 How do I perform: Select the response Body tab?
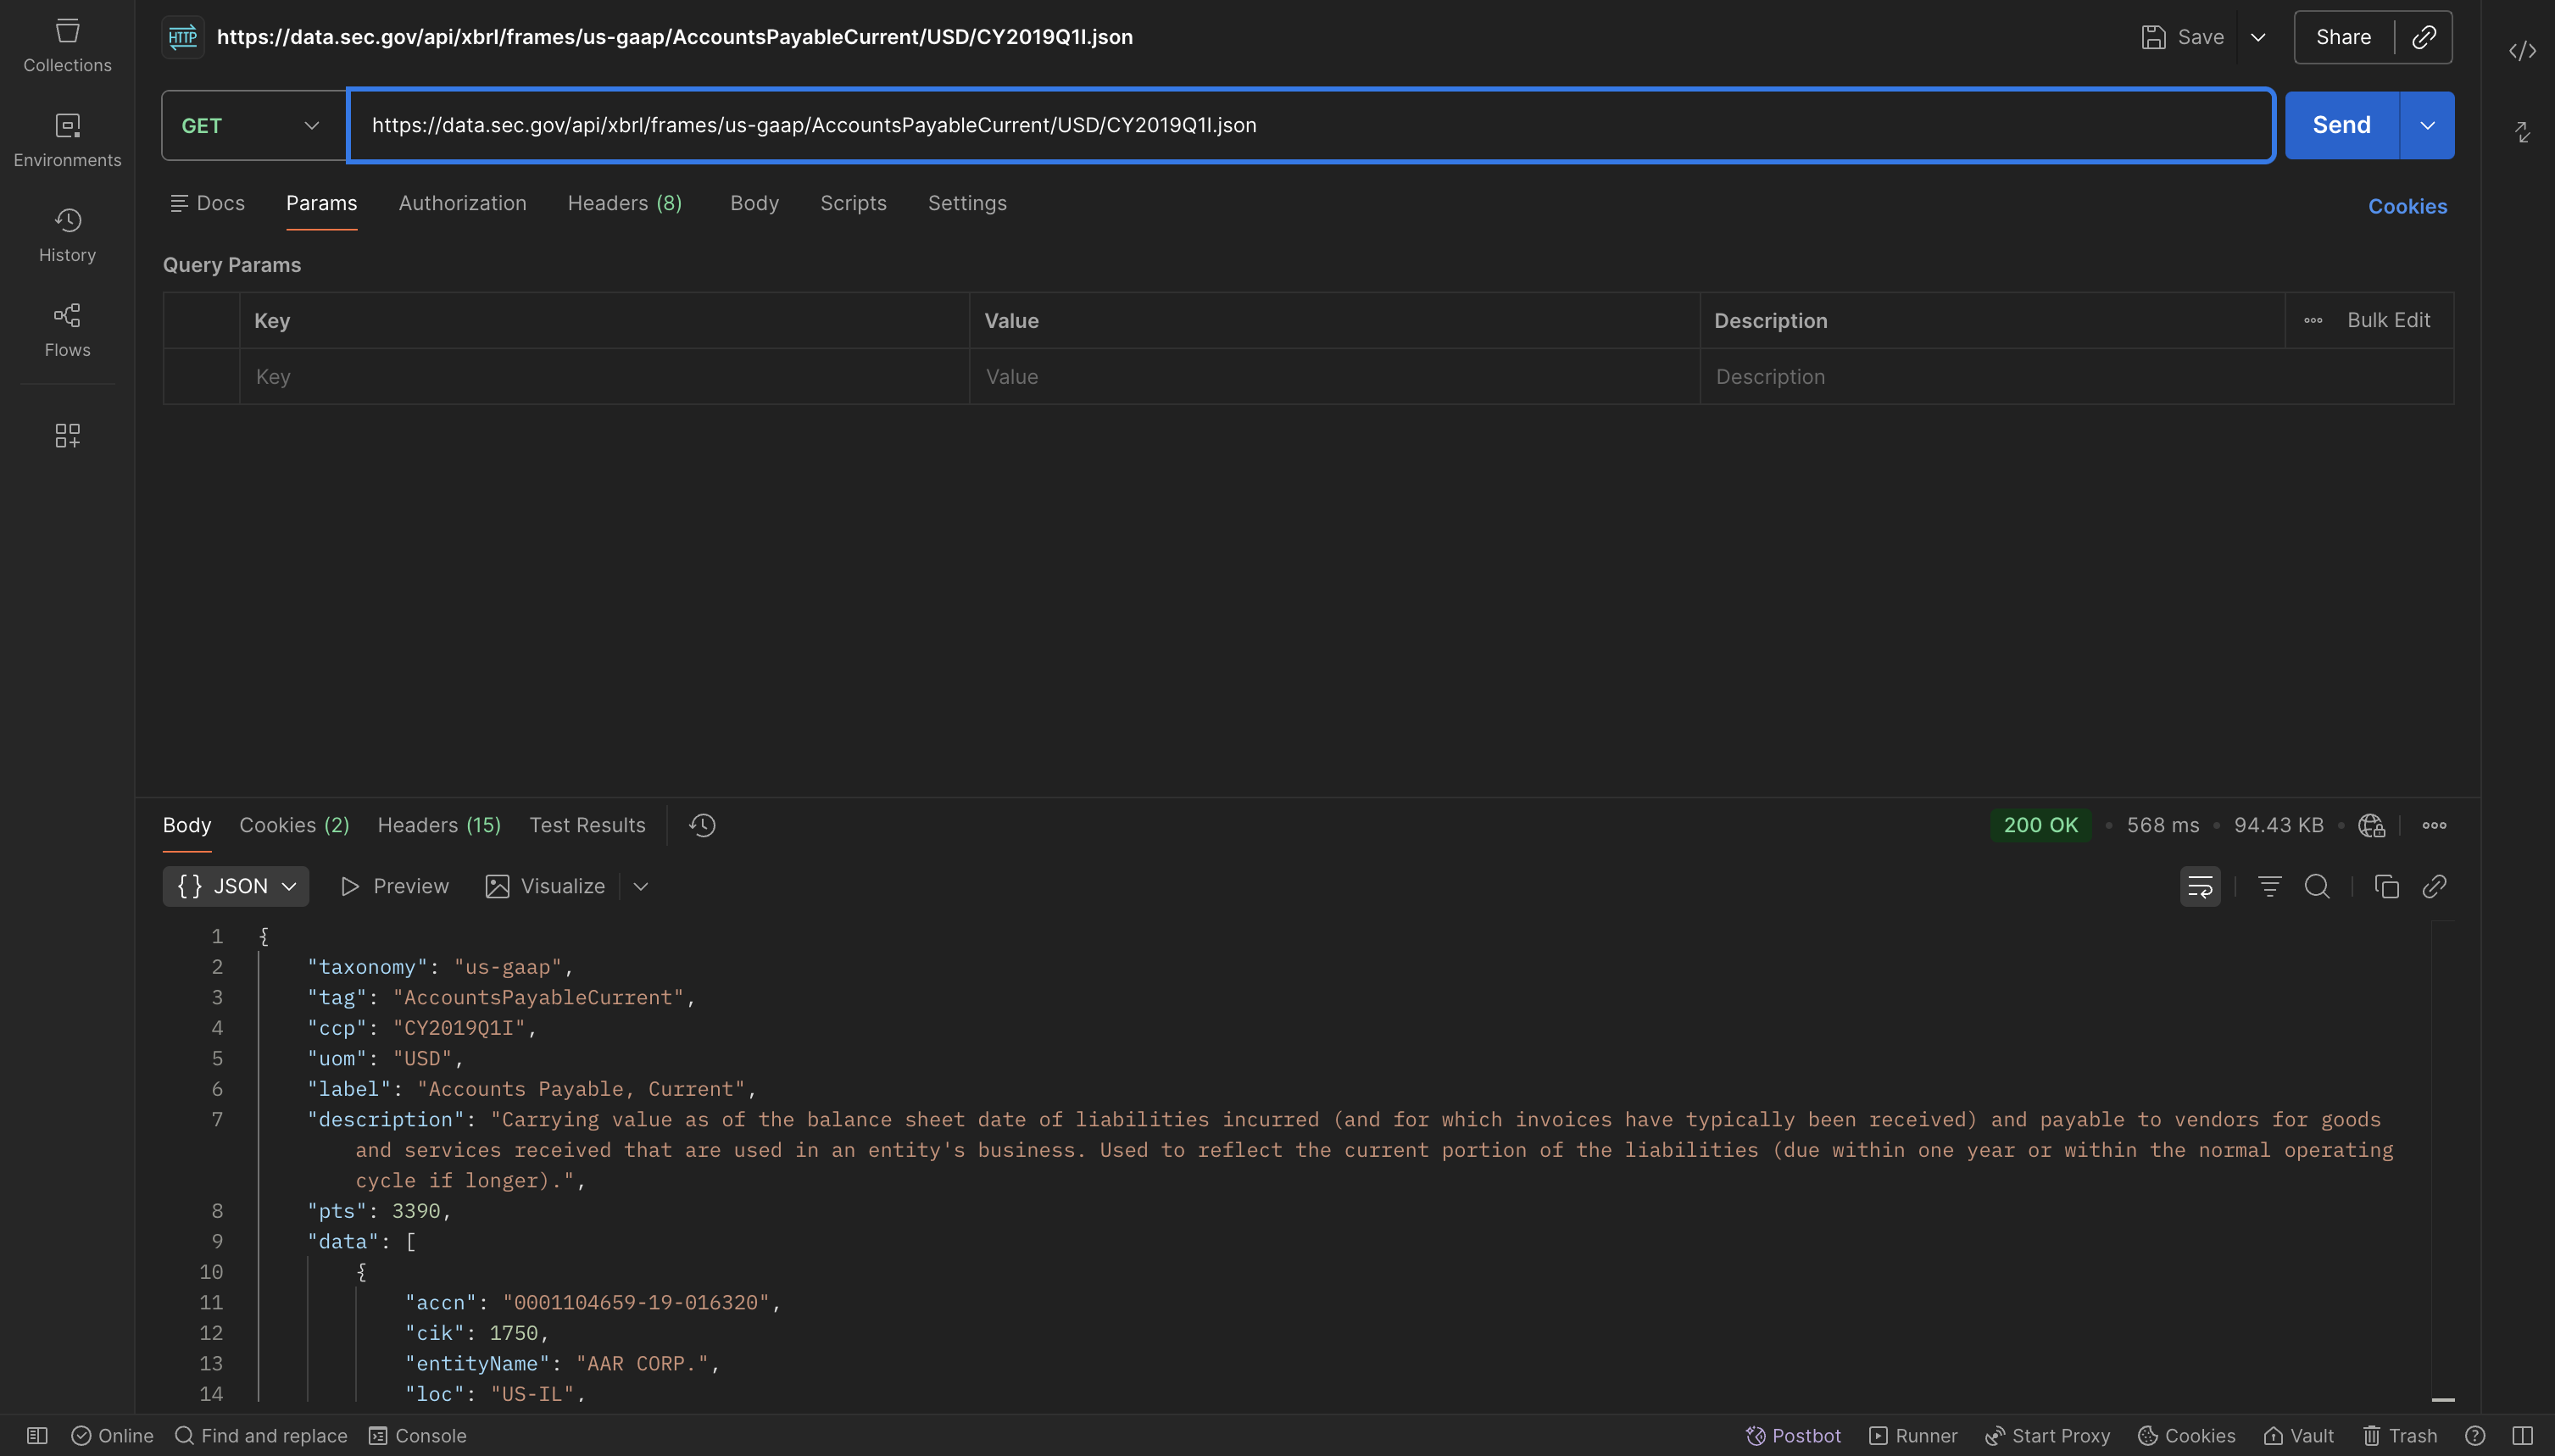click(x=187, y=825)
